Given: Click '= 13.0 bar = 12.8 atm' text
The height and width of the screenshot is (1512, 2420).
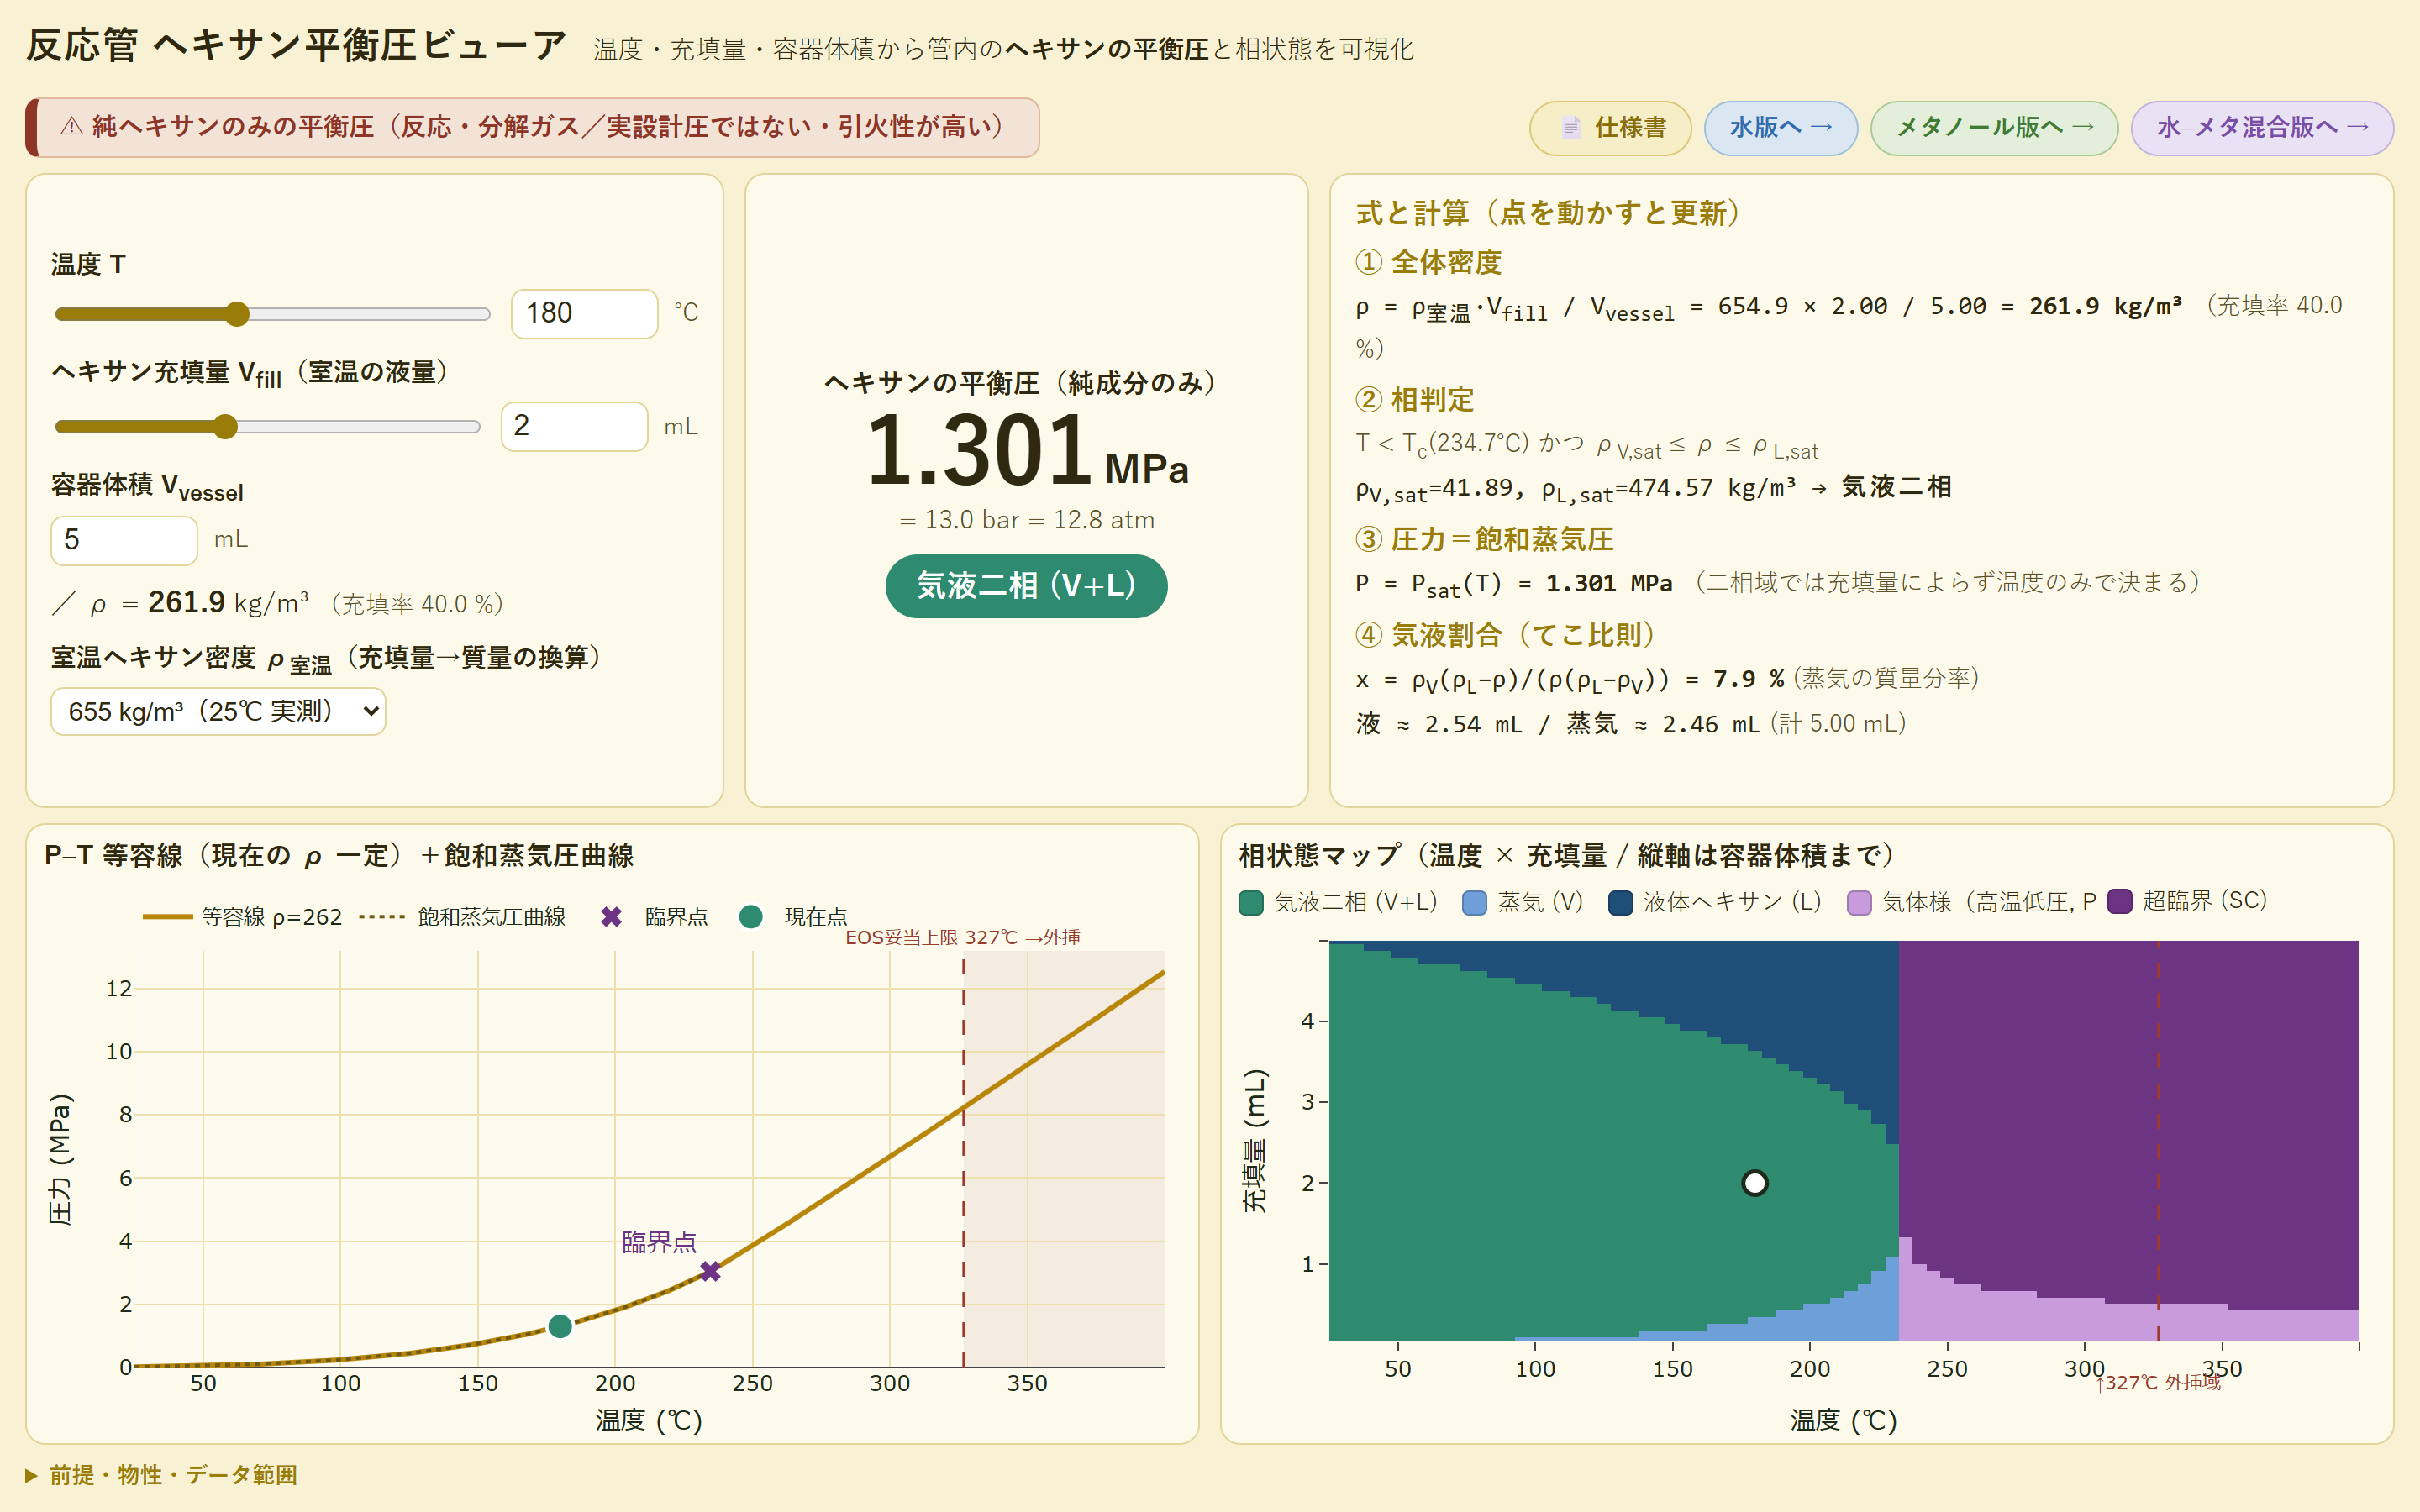Looking at the screenshot, I should (1027, 521).
